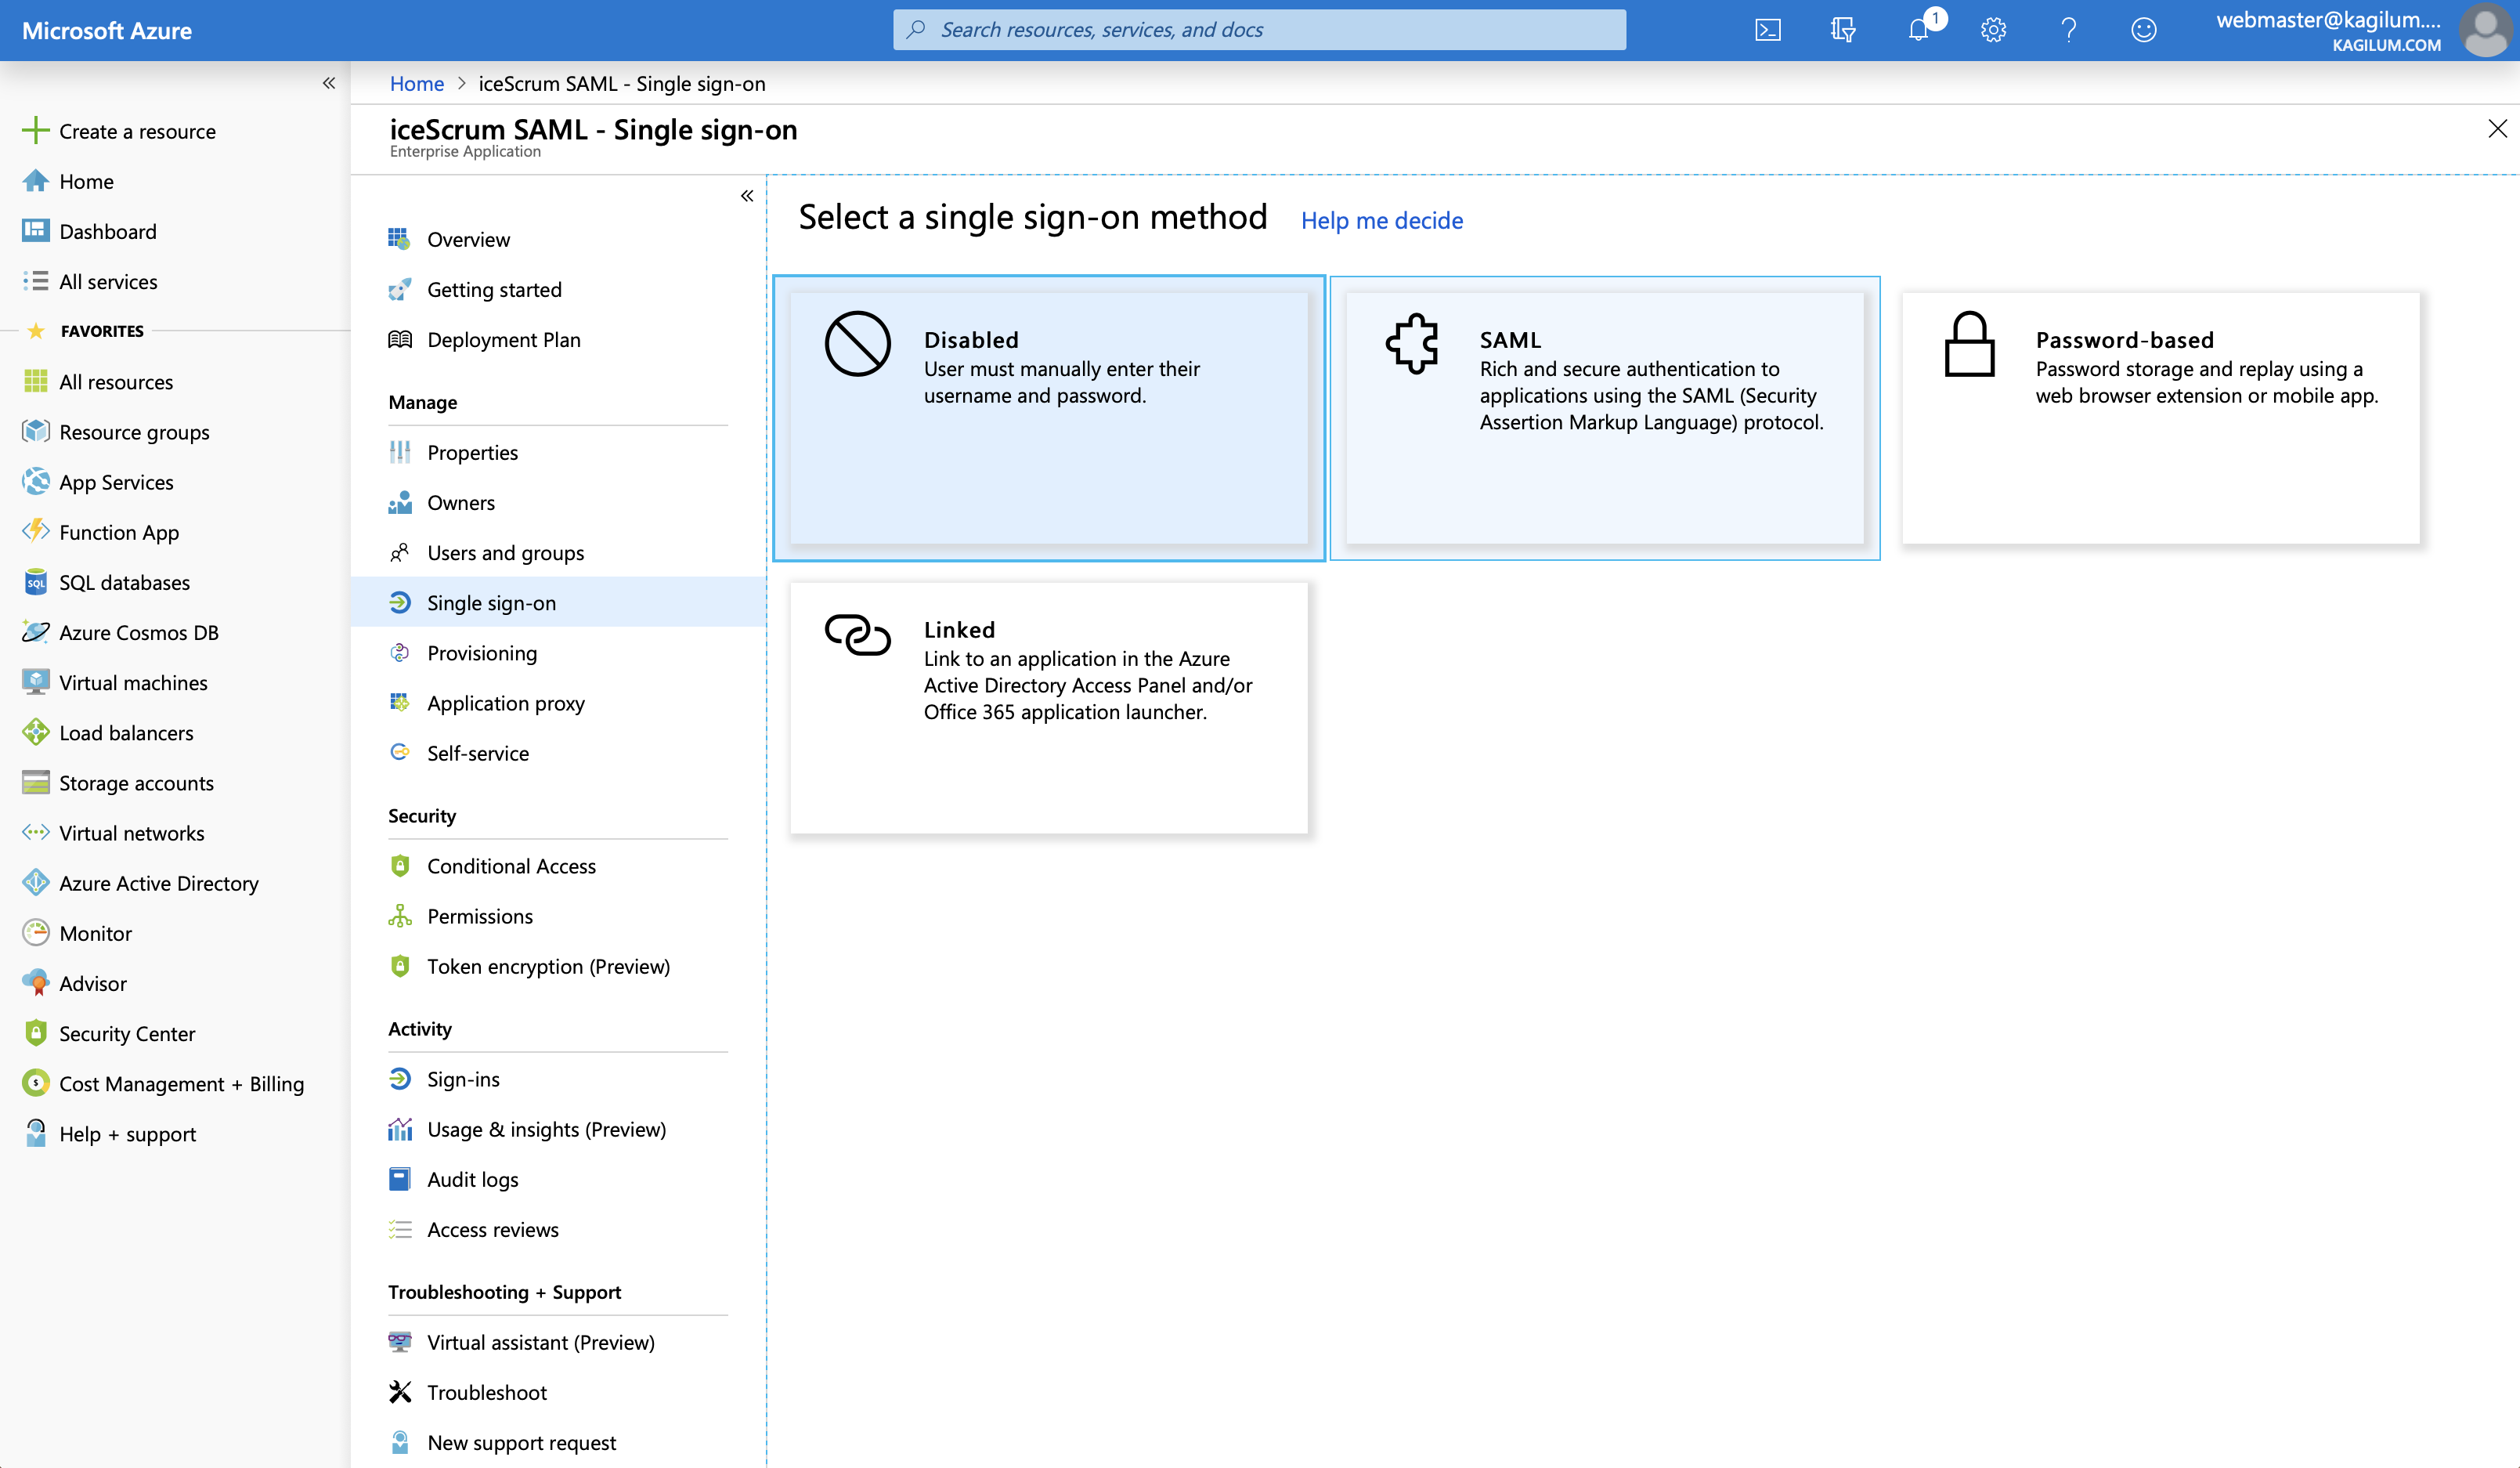The width and height of the screenshot is (2520, 1468).
Task: Click the SQL databases icon
Action: point(35,582)
